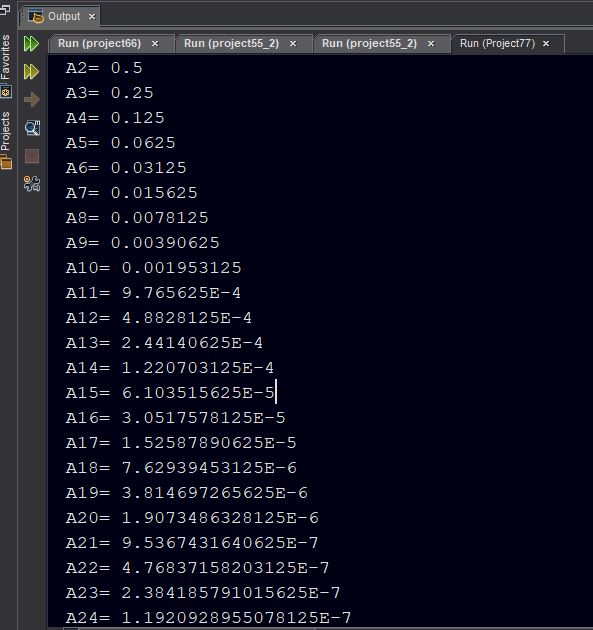Close the Run (Project77) tab
Screen dimensions: 593x630
point(546,44)
